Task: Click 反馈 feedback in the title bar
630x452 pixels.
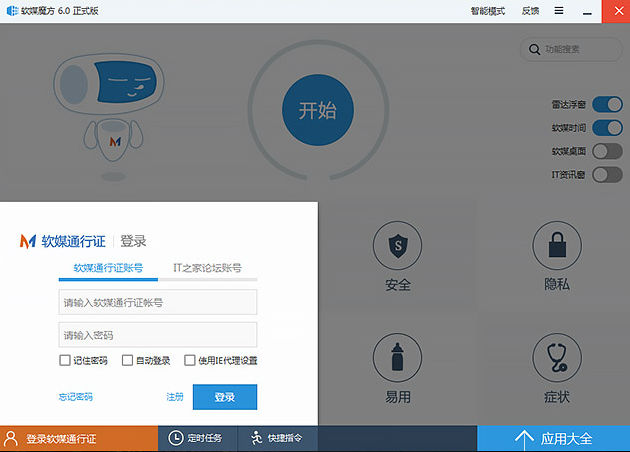Action: (530, 11)
